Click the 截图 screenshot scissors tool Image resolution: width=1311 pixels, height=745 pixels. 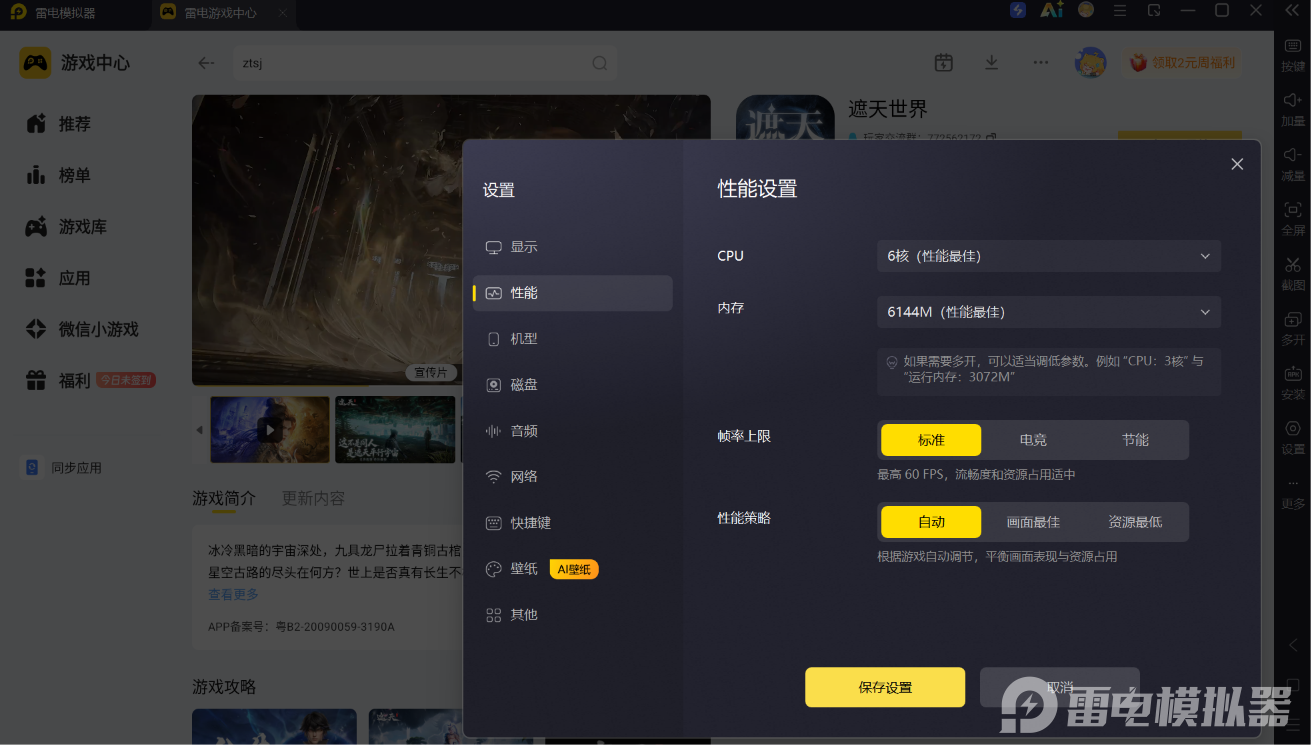tap(1293, 273)
